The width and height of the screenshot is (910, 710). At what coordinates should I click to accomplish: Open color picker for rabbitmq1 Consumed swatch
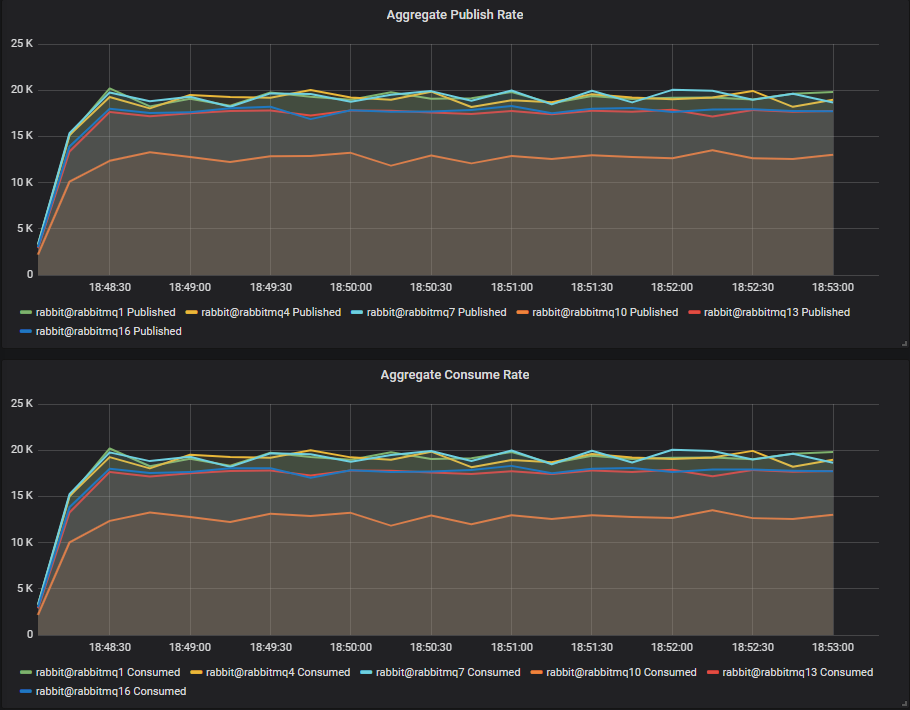tap(25, 672)
